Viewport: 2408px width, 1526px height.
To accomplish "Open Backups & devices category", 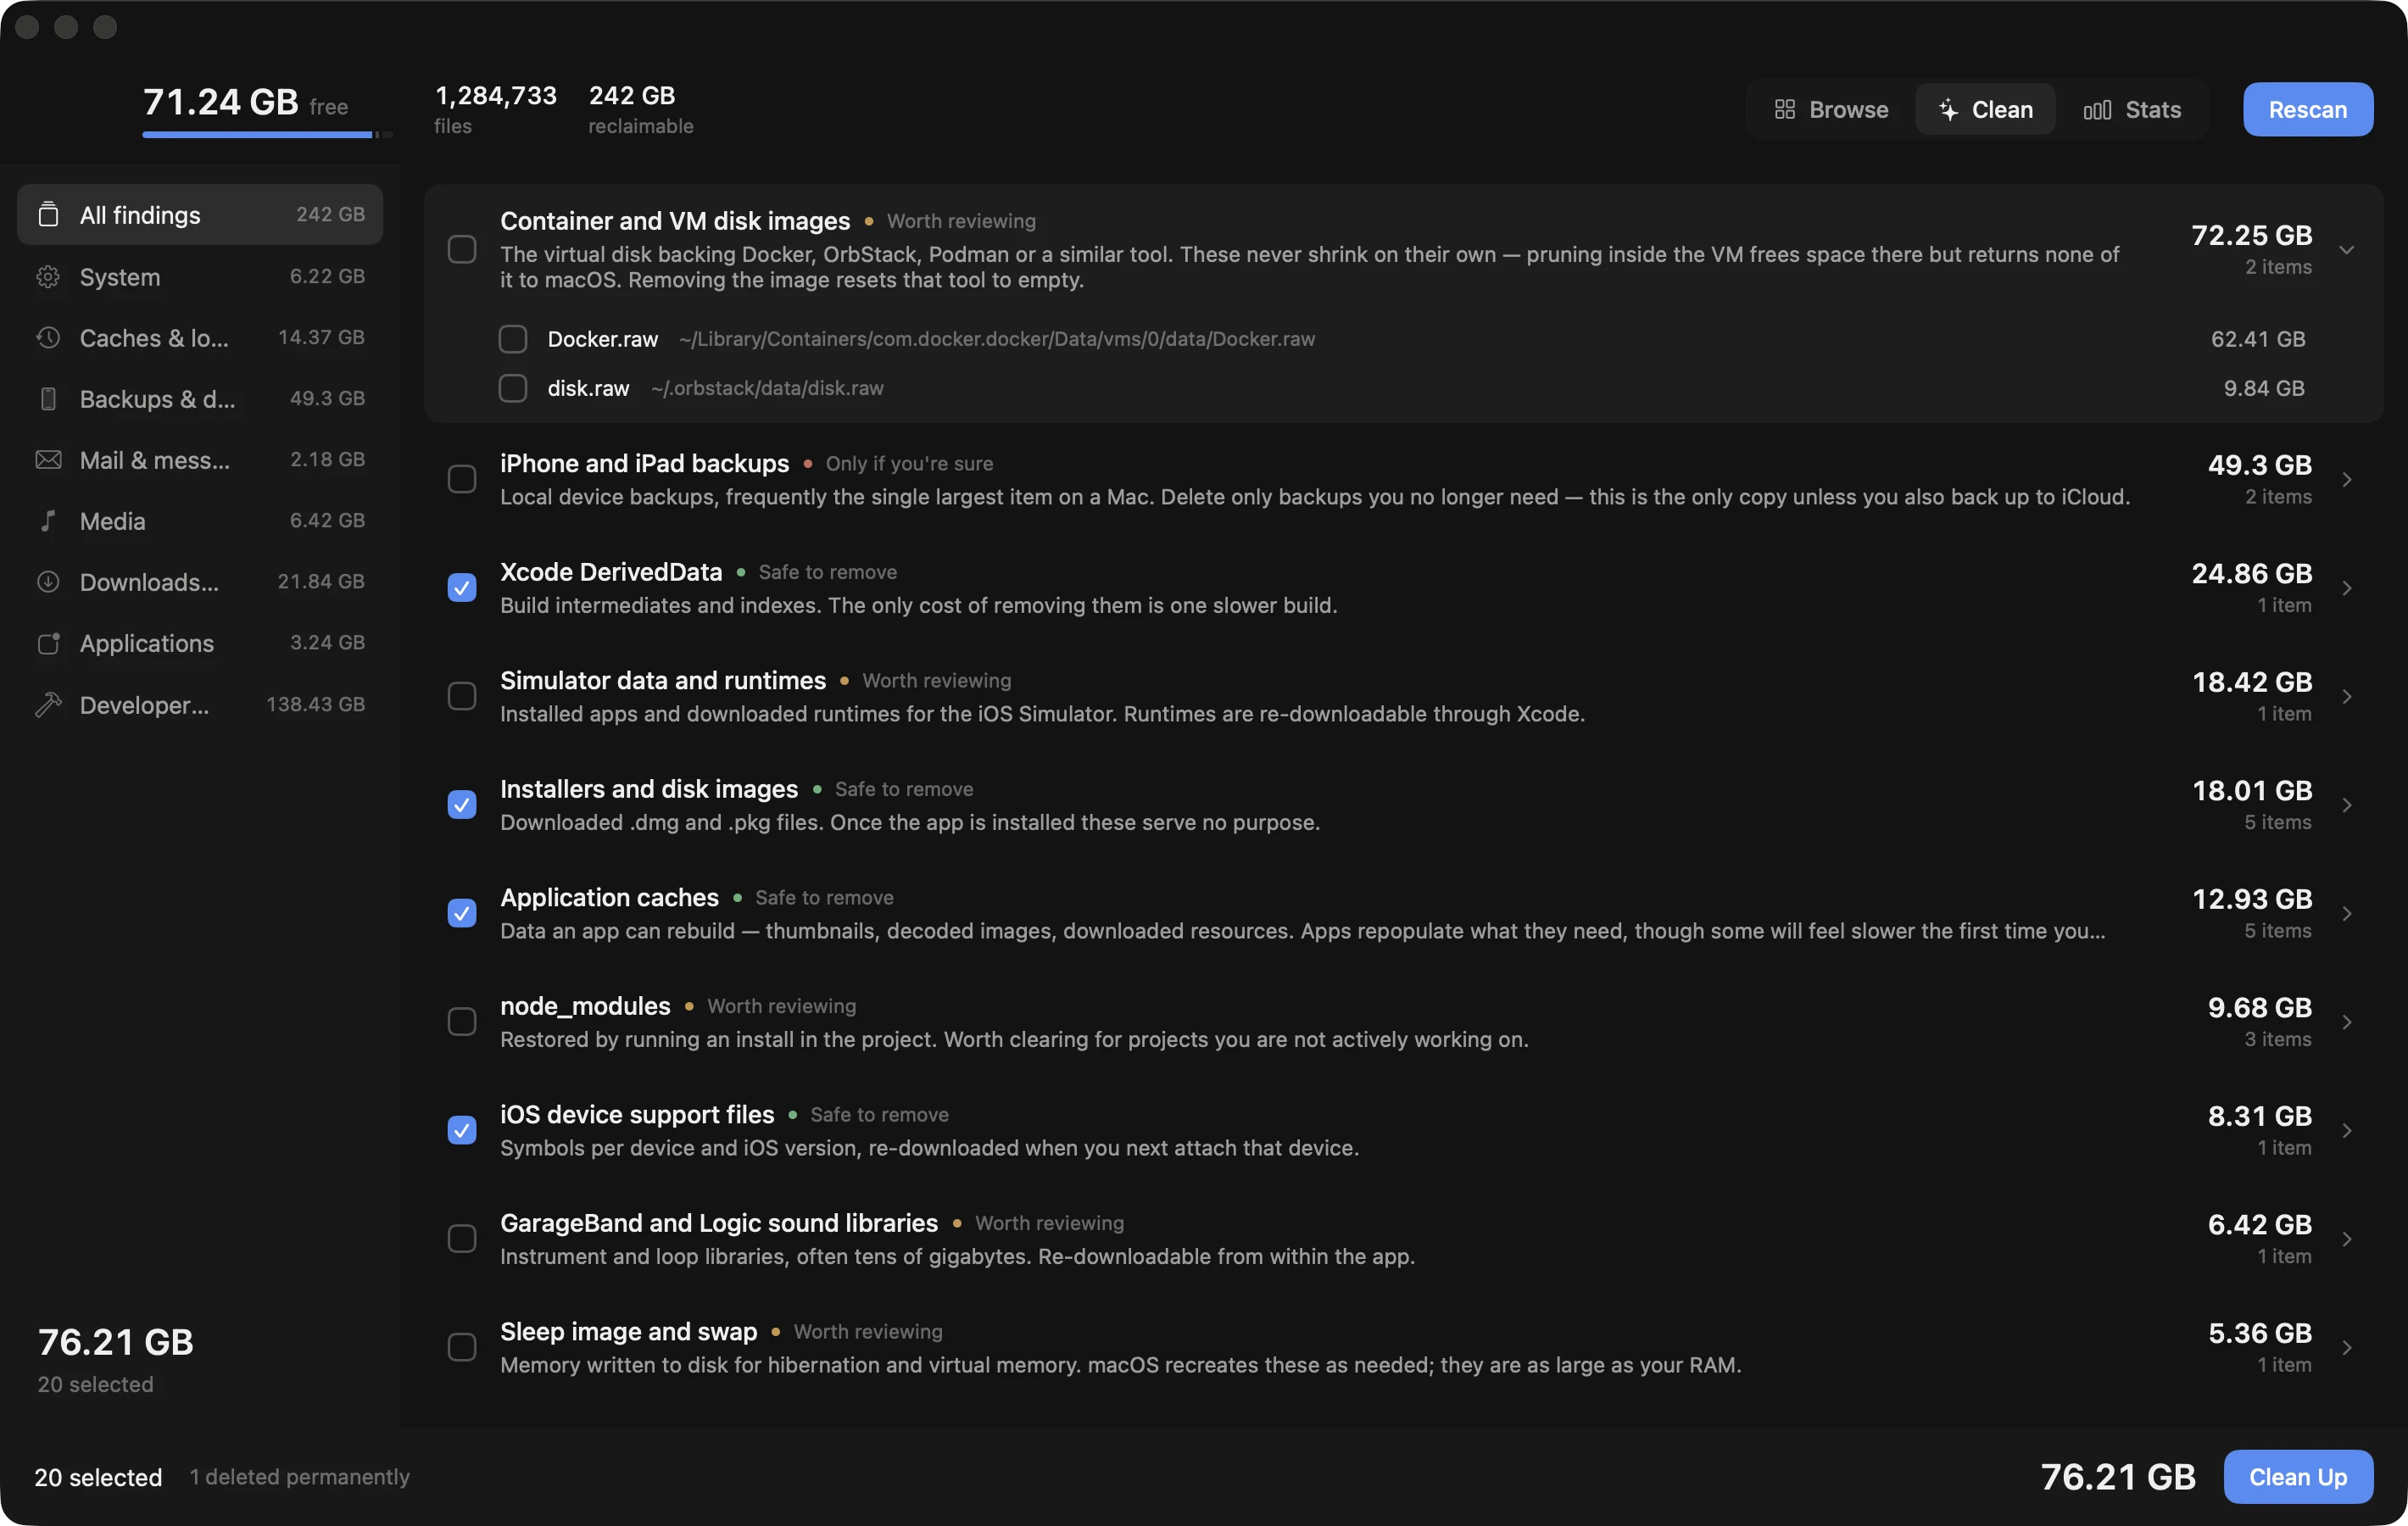I will point(200,399).
